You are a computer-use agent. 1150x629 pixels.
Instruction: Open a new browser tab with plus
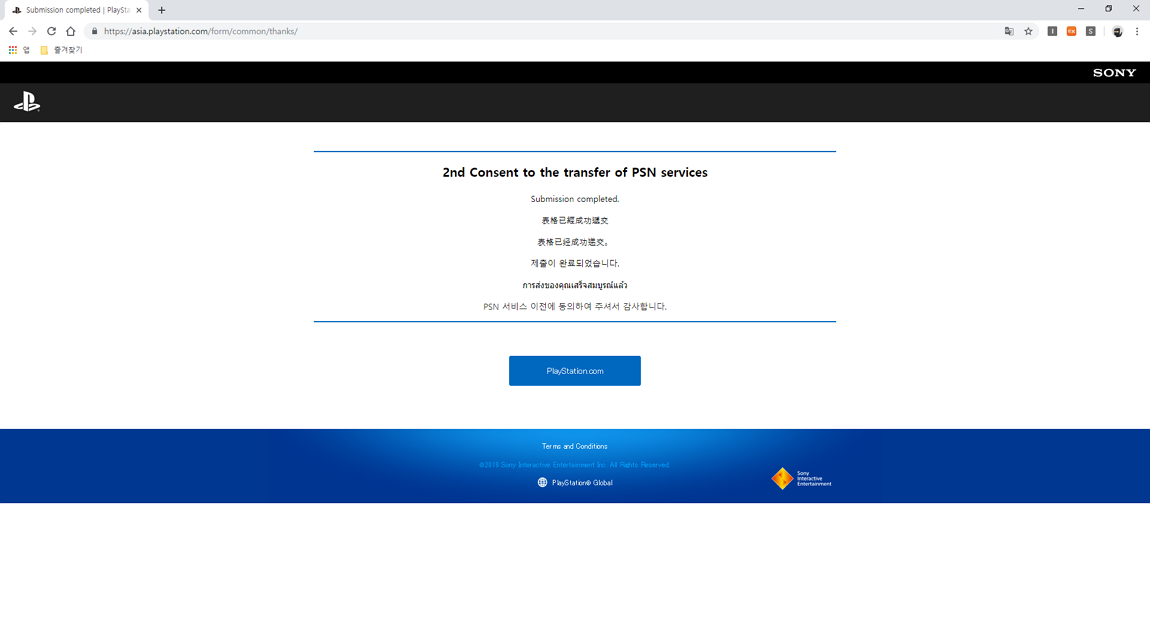coord(161,10)
